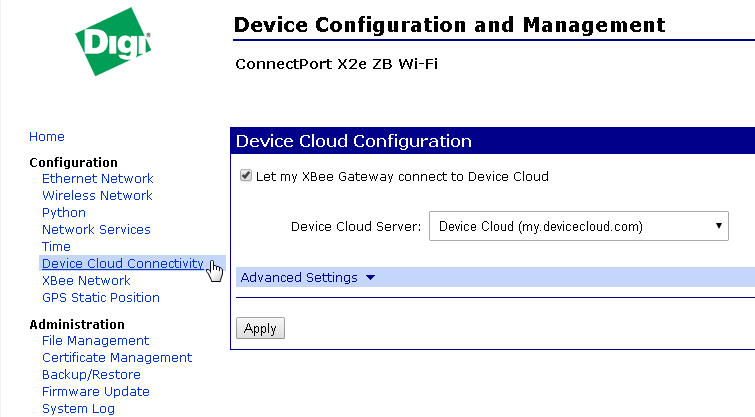Open Wireless Network settings
755x417 pixels.
click(x=97, y=196)
